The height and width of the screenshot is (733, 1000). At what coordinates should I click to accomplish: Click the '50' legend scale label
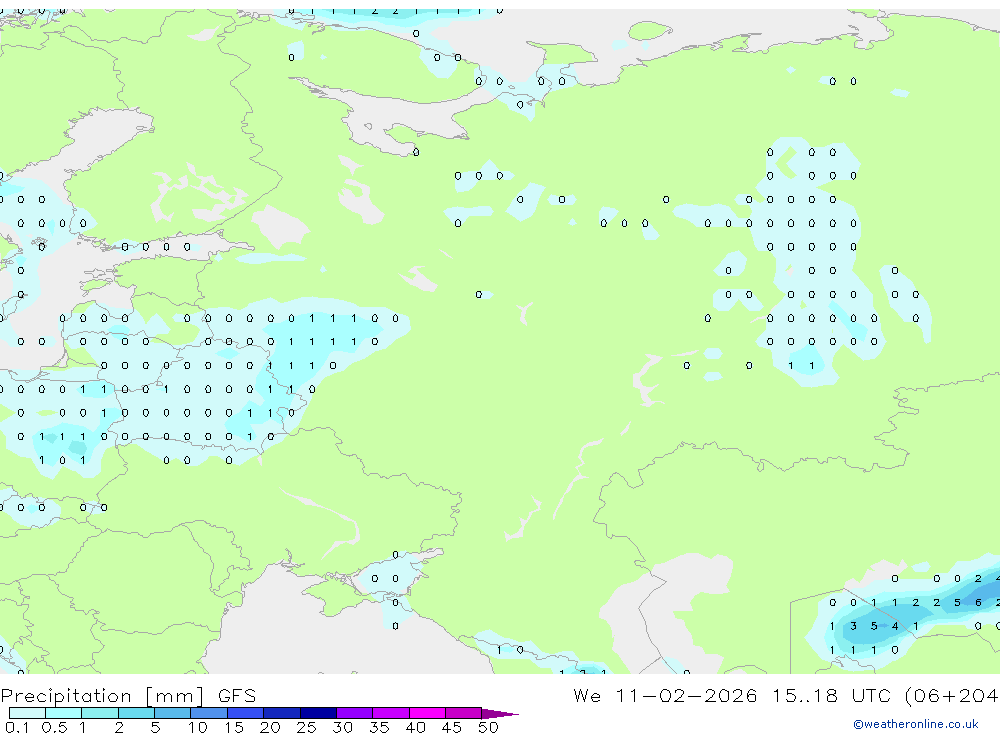488,727
